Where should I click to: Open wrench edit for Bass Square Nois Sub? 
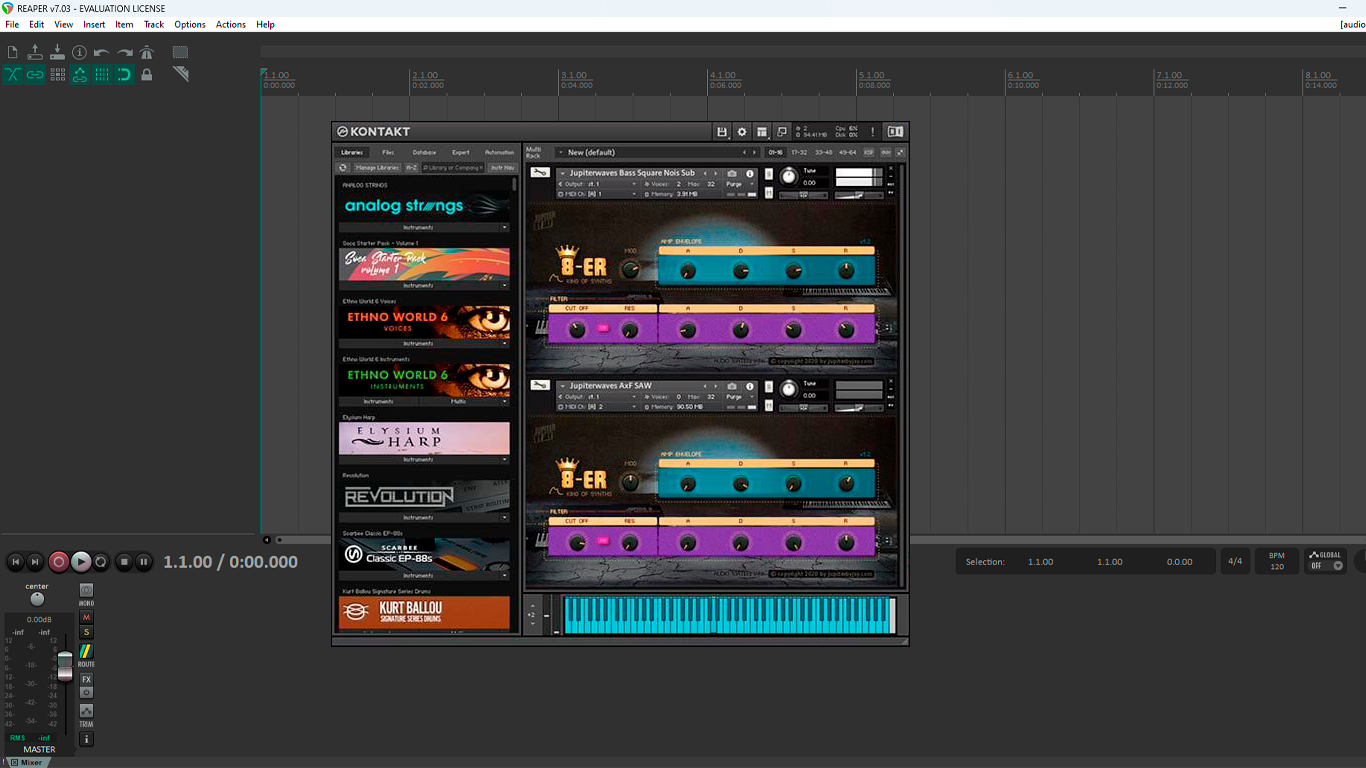[540, 173]
